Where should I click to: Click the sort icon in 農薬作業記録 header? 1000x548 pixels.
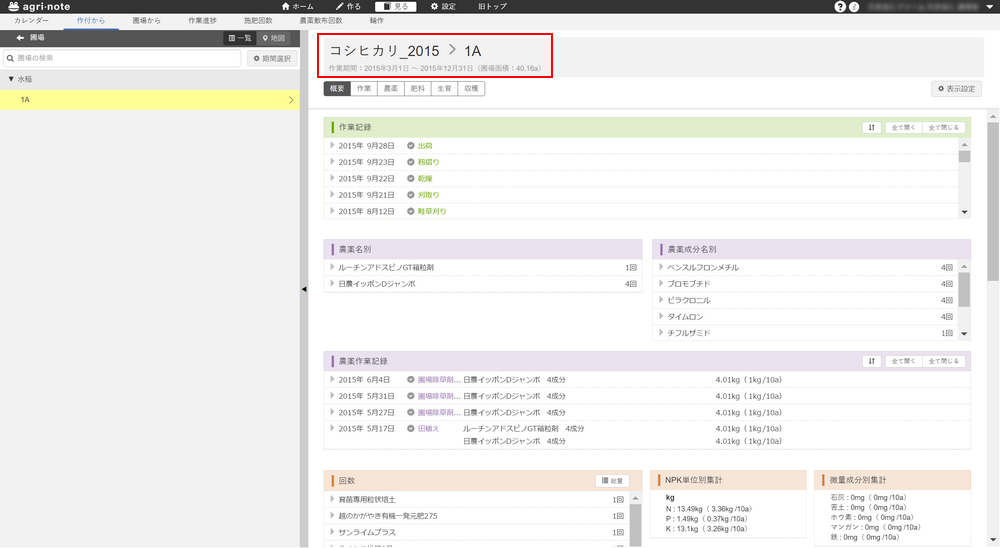point(872,361)
